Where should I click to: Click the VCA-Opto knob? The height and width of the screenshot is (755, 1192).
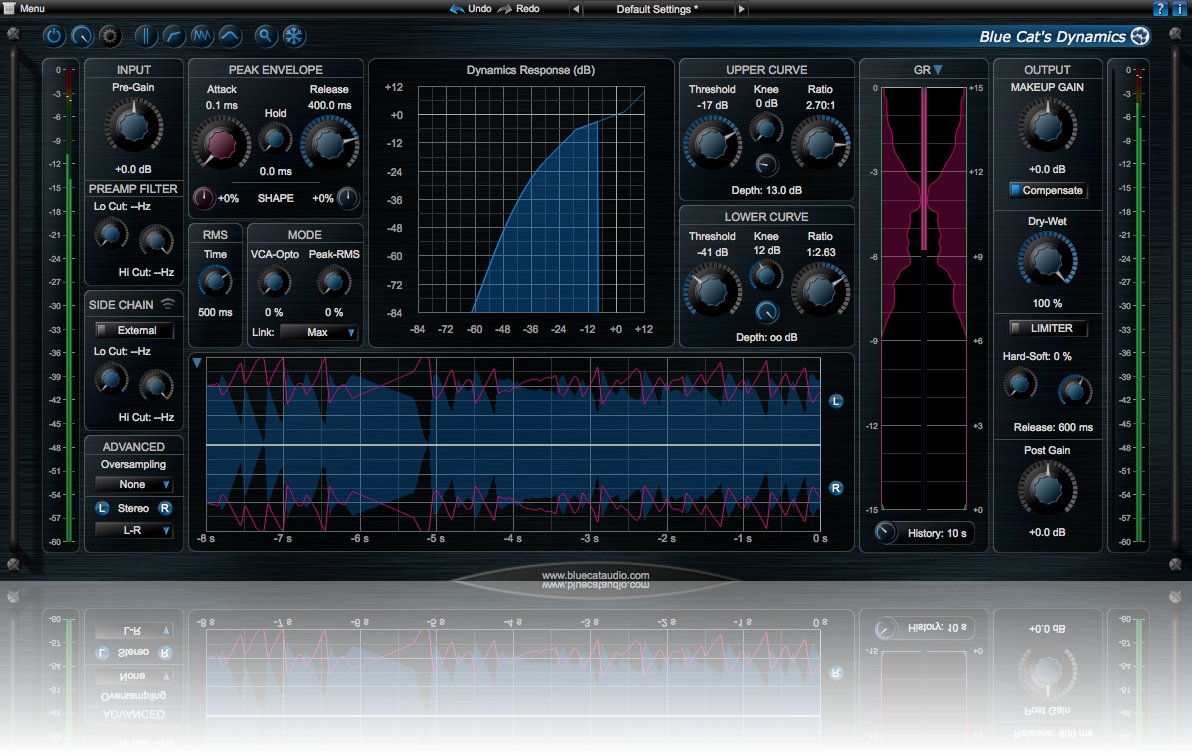273,282
